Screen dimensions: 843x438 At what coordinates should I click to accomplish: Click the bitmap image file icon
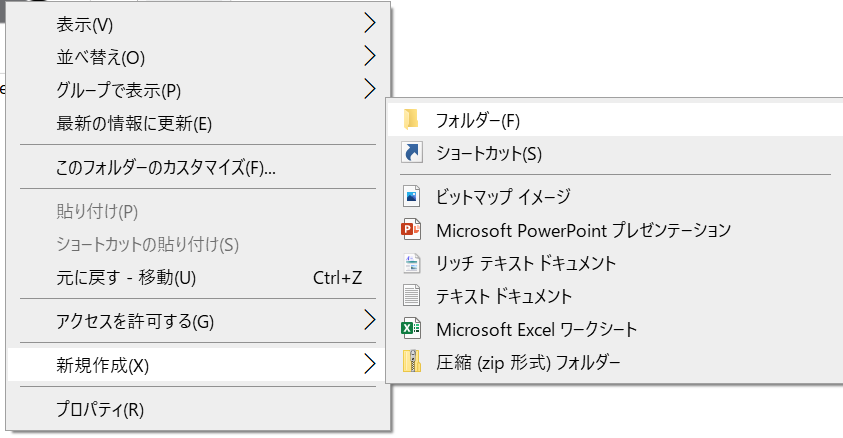(411, 196)
